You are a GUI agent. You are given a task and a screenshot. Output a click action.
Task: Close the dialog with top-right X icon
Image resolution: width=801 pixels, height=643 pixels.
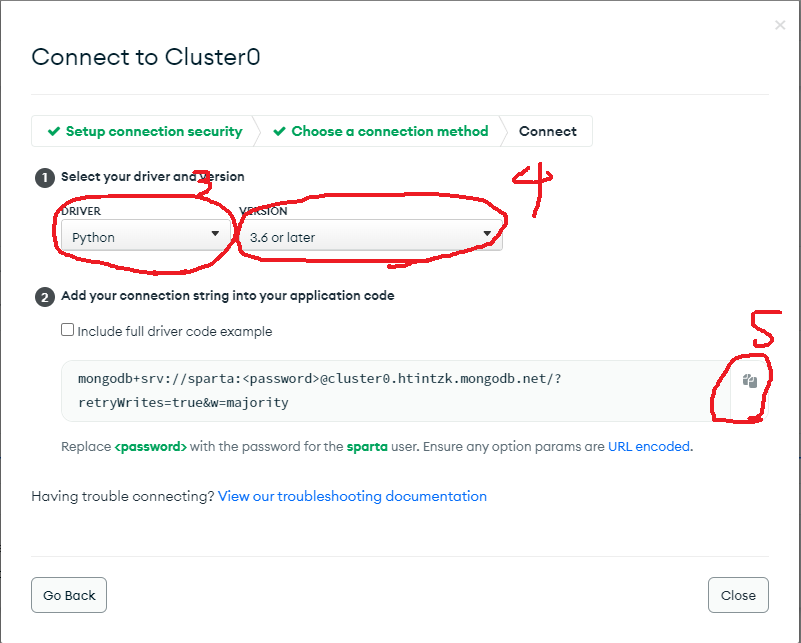click(780, 25)
